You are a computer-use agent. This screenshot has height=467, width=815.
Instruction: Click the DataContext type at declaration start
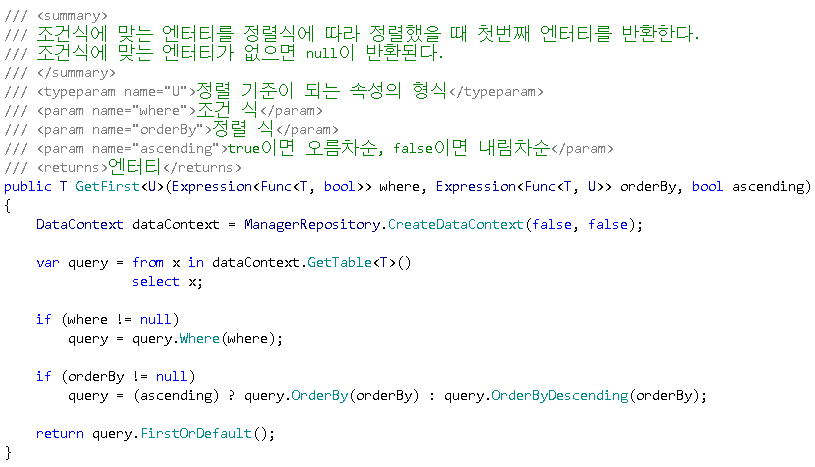pyautogui.click(x=80, y=225)
